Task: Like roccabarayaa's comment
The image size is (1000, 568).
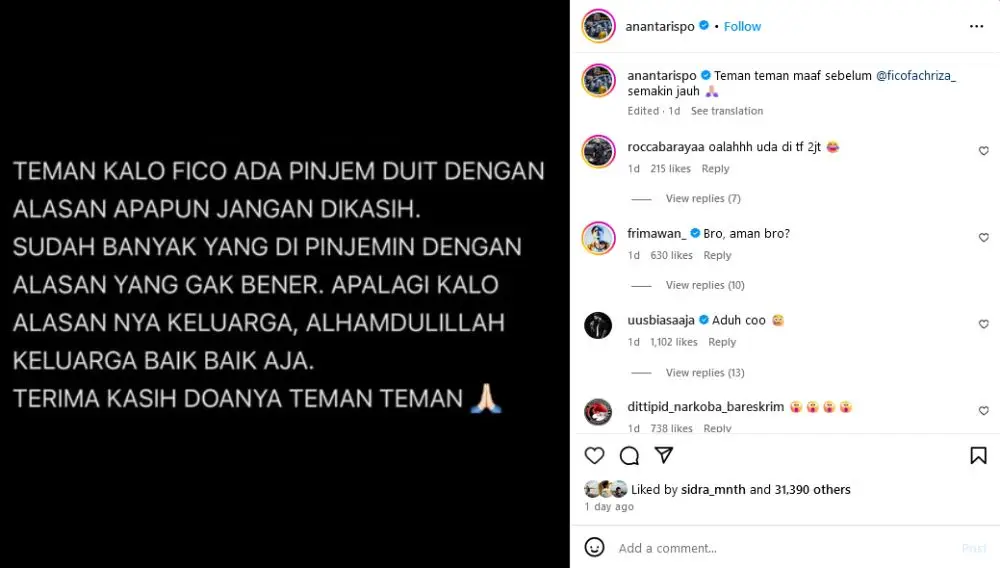Action: tap(983, 151)
